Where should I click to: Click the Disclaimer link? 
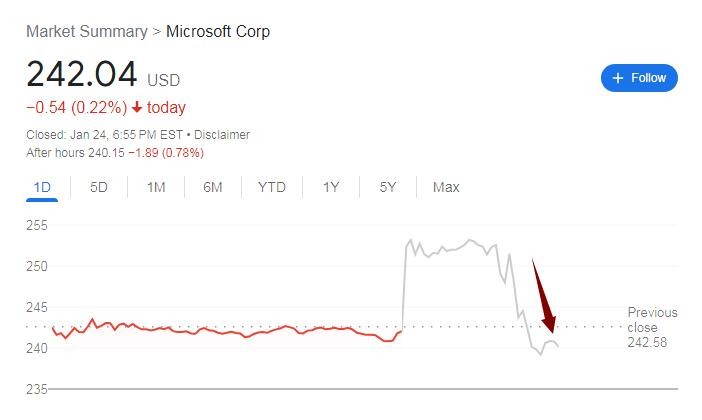(222, 135)
